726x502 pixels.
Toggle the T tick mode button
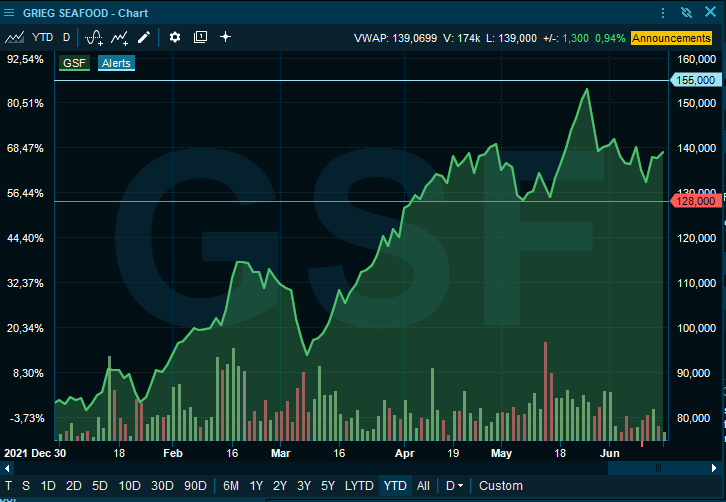(x=10, y=486)
